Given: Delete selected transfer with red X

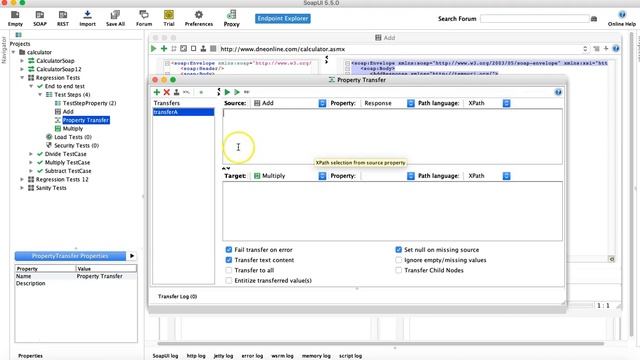Looking at the screenshot, I should pyautogui.click(x=167, y=92).
